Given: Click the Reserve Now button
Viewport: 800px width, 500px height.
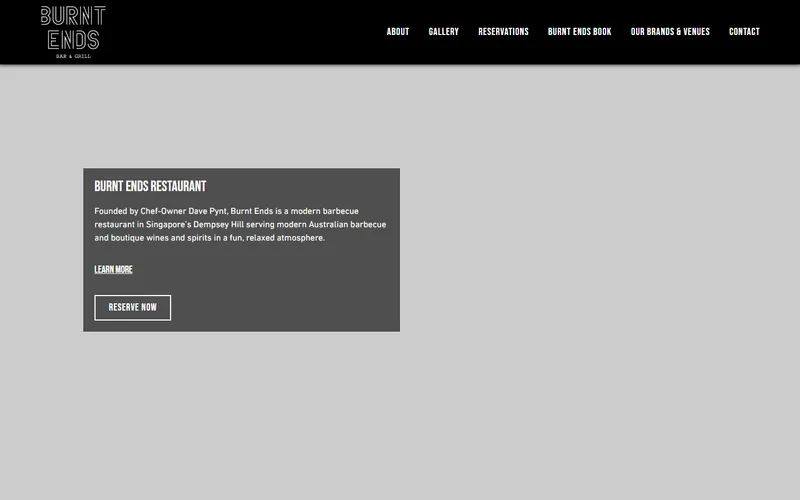Looking at the screenshot, I should click(x=133, y=308).
